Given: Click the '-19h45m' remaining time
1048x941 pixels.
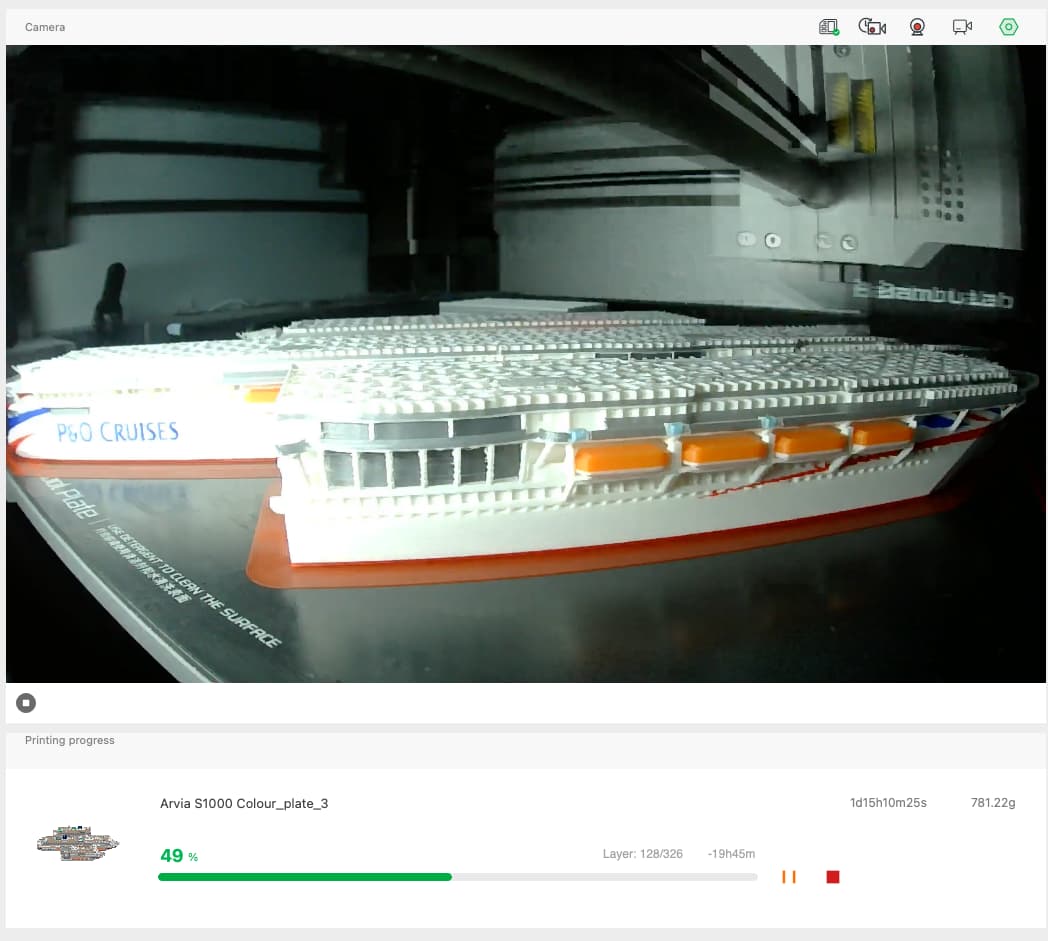Looking at the screenshot, I should coord(731,853).
